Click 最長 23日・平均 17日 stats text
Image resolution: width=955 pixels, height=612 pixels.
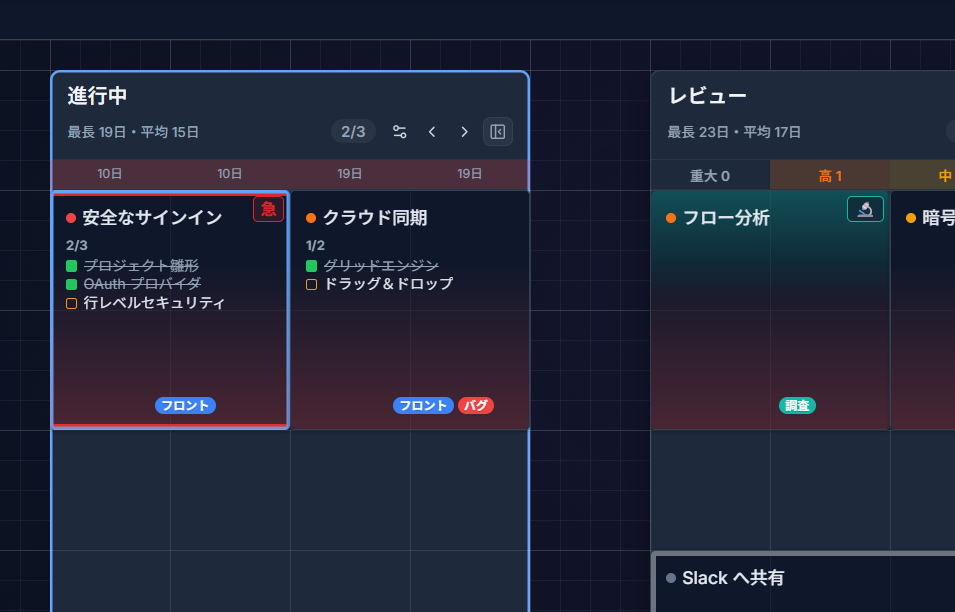tap(734, 132)
